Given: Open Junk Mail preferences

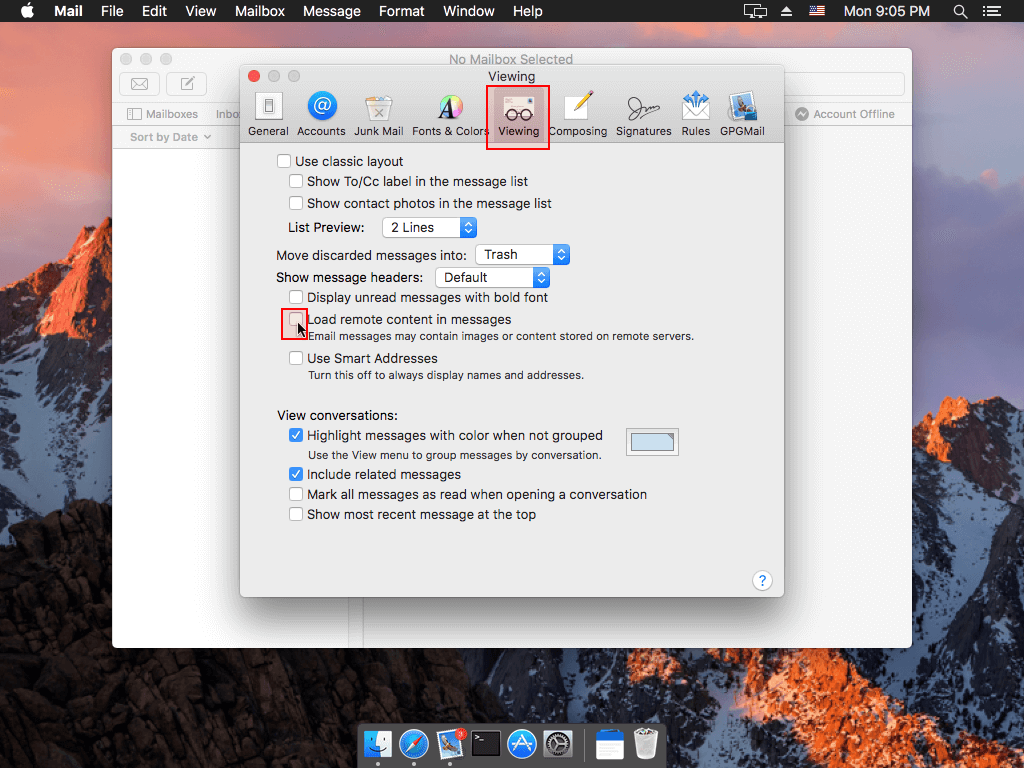Looking at the screenshot, I should pyautogui.click(x=378, y=114).
